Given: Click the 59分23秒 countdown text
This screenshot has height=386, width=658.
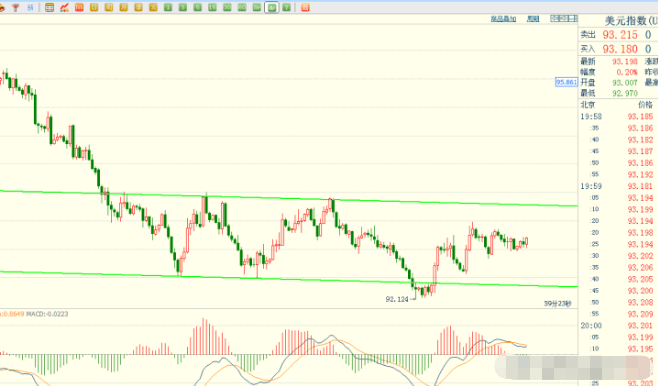Looking at the screenshot, I should click(x=557, y=303).
